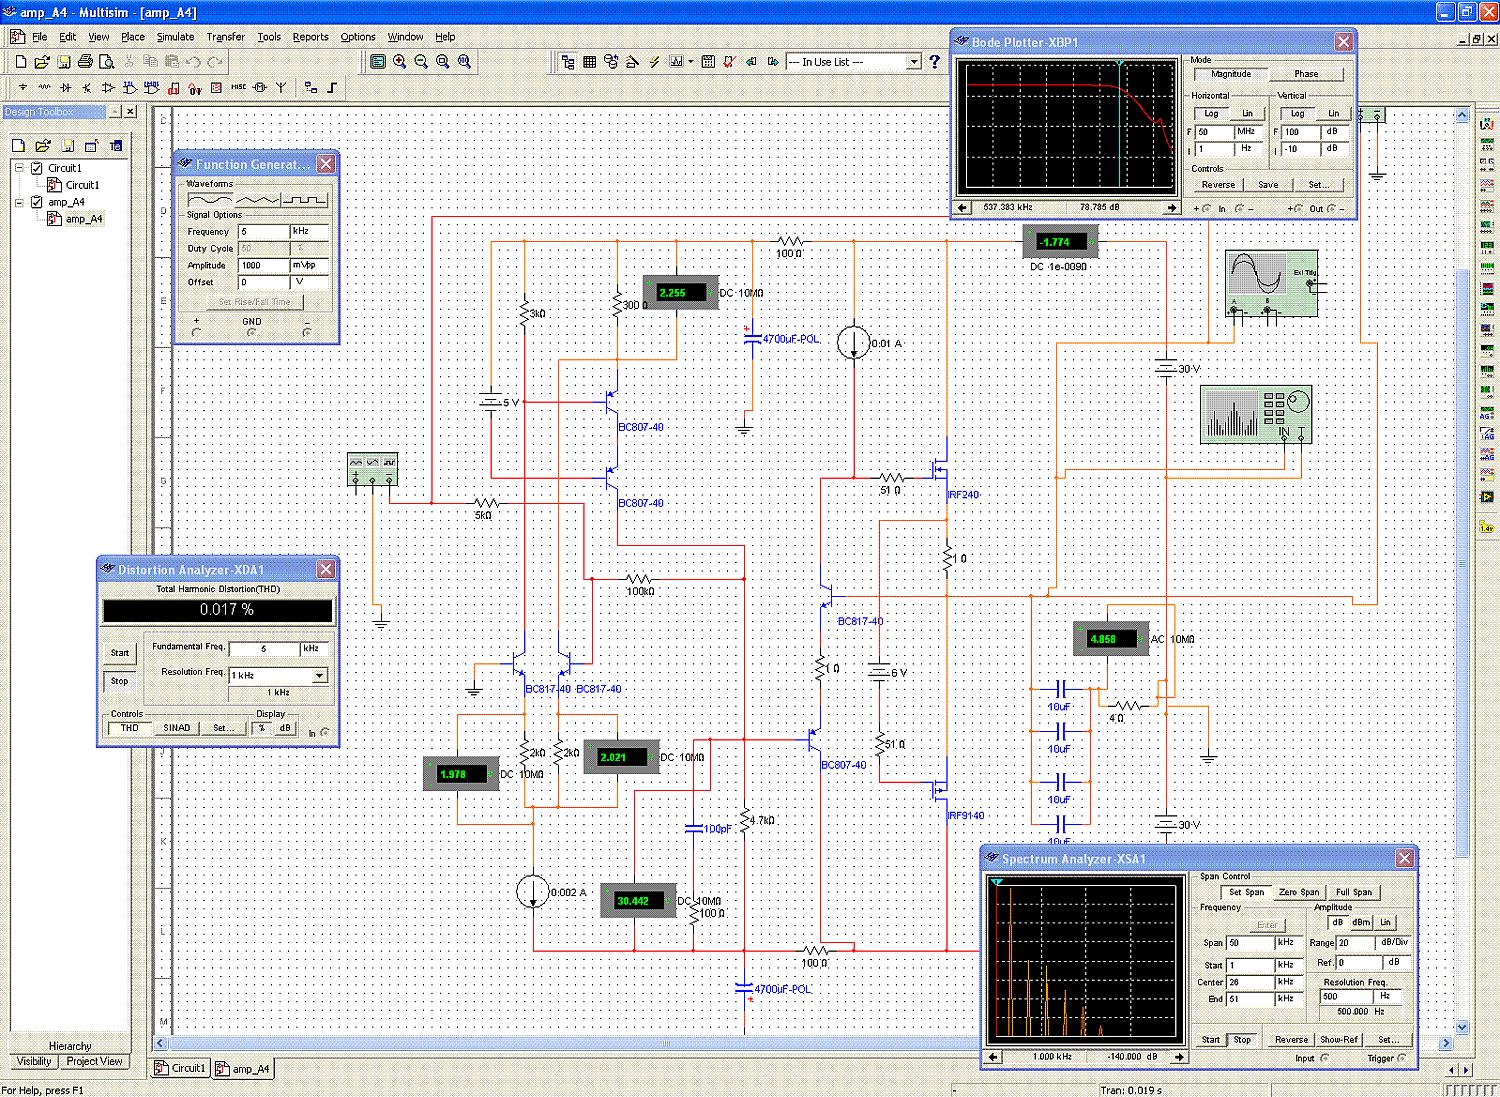Select the sine waveform in Function Generator
This screenshot has height=1097, width=1500.
point(209,199)
